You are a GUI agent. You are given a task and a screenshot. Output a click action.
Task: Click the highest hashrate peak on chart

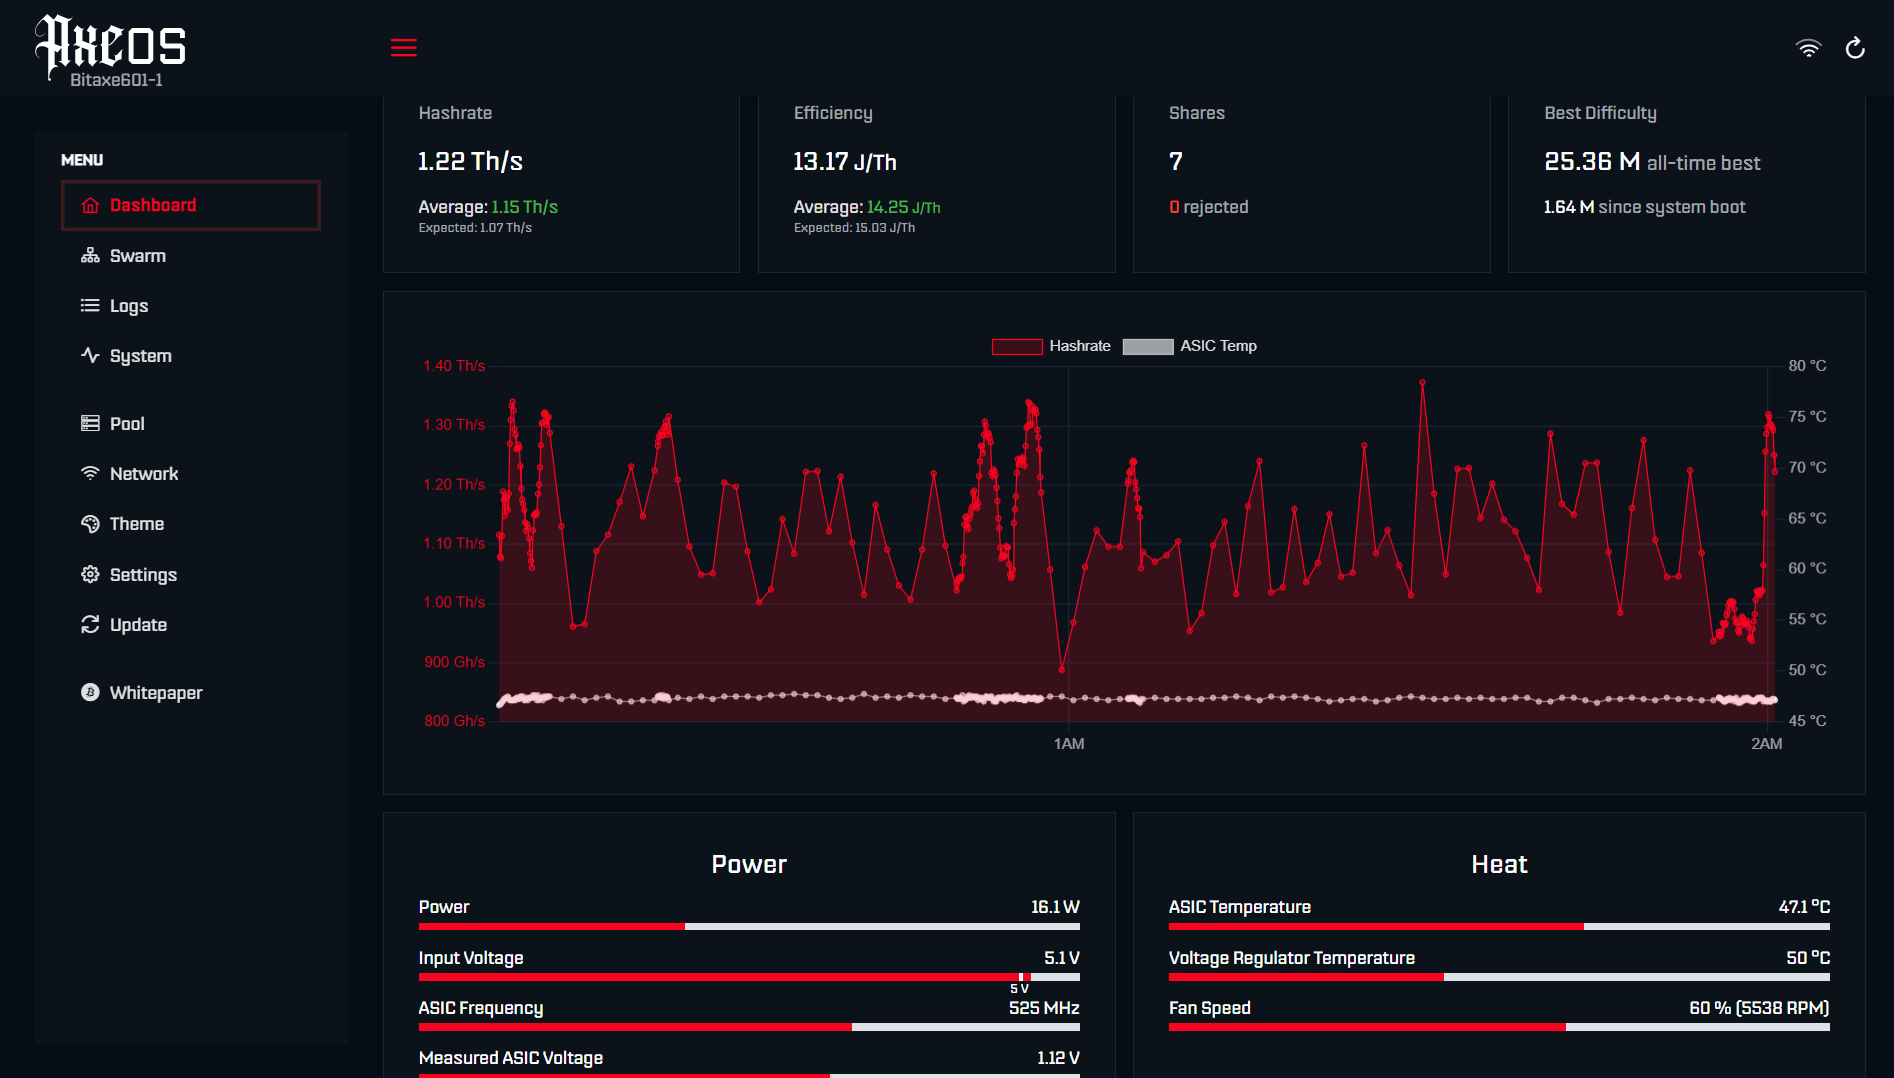point(1422,383)
